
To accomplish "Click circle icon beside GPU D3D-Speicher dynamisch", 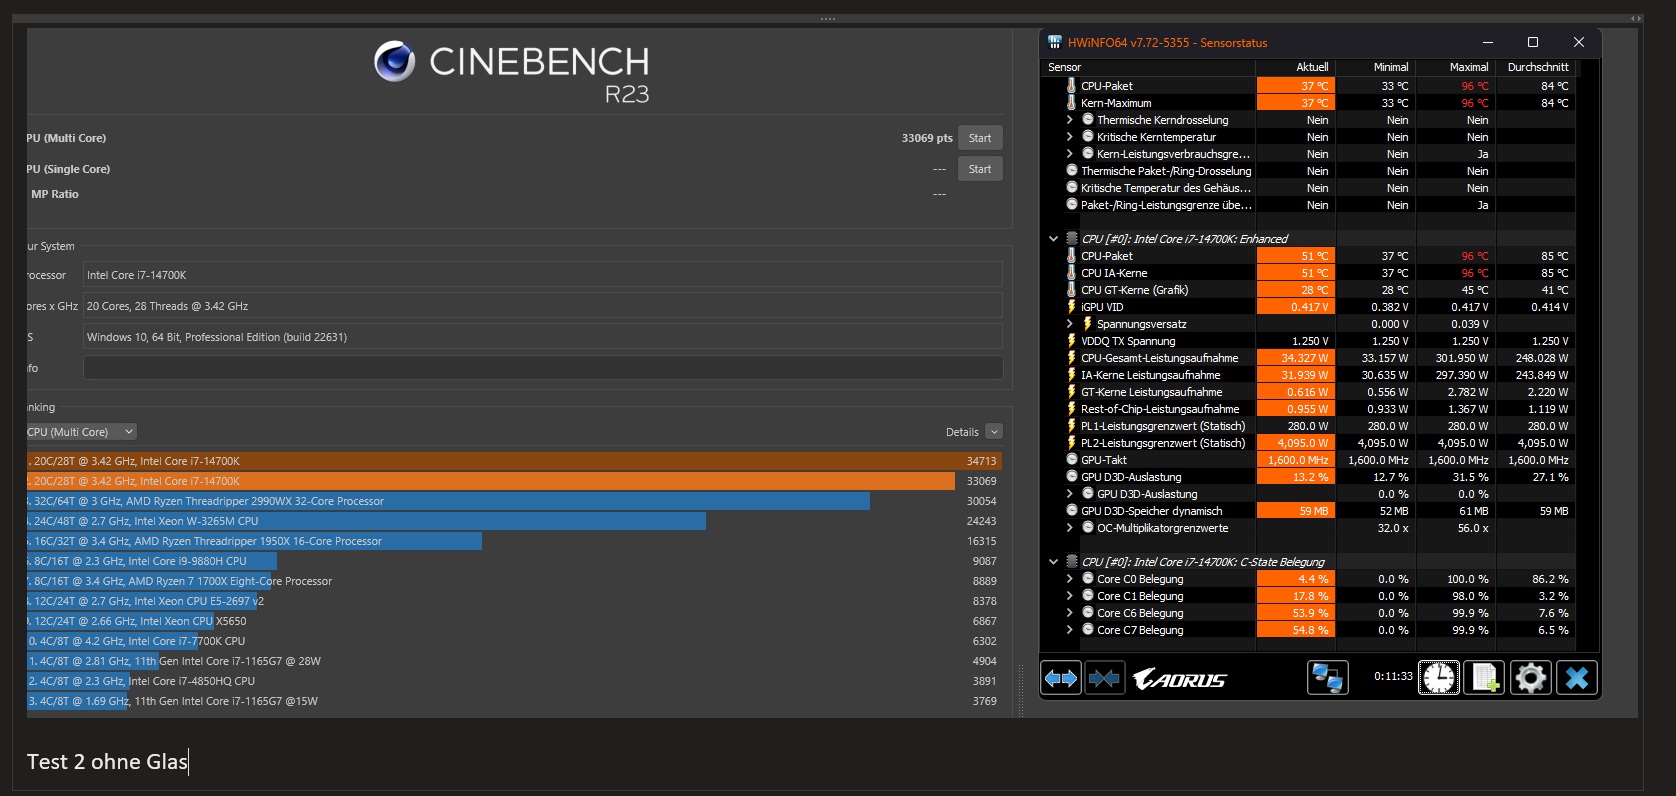I will (1072, 511).
